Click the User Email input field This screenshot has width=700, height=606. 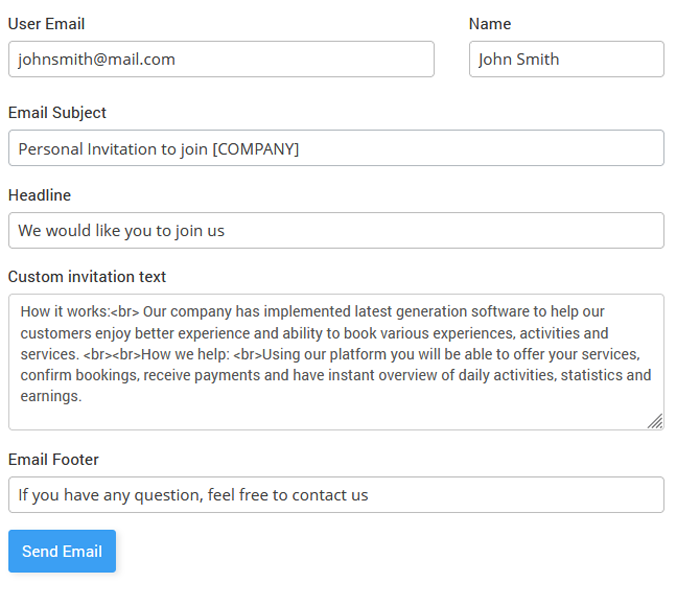tap(221, 59)
